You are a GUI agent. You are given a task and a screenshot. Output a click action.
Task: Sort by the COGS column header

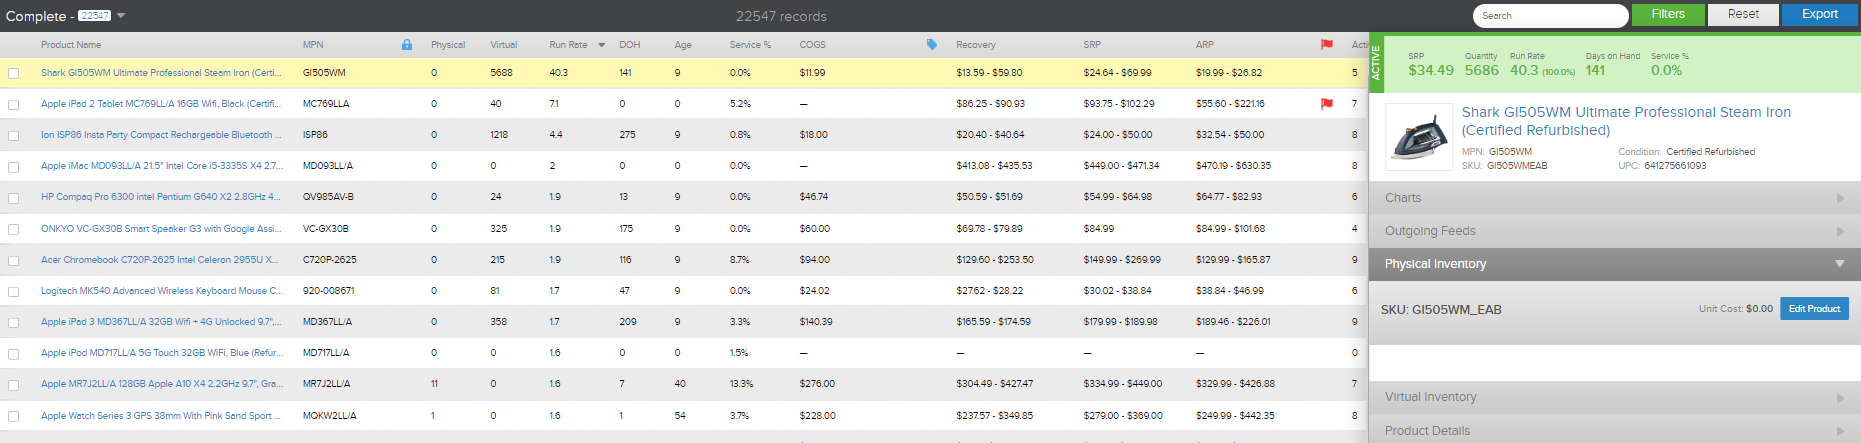(813, 45)
